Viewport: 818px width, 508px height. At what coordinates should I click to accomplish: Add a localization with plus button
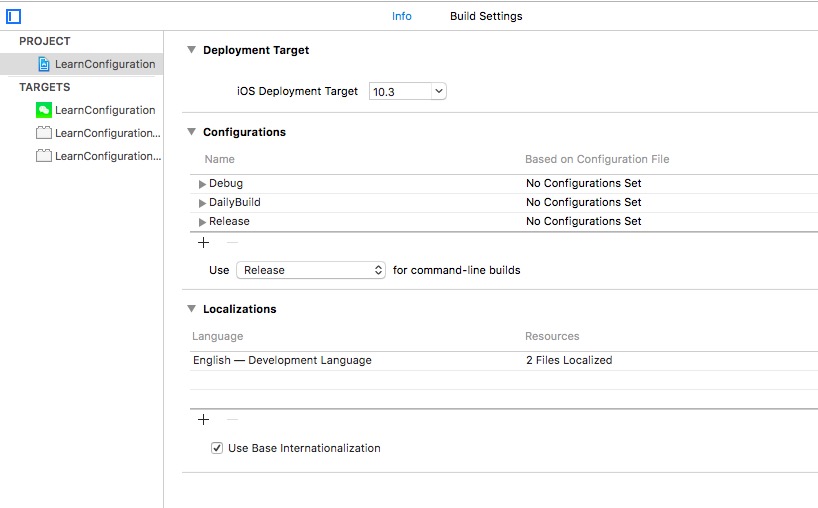pyautogui.click(x=203, y=419)
